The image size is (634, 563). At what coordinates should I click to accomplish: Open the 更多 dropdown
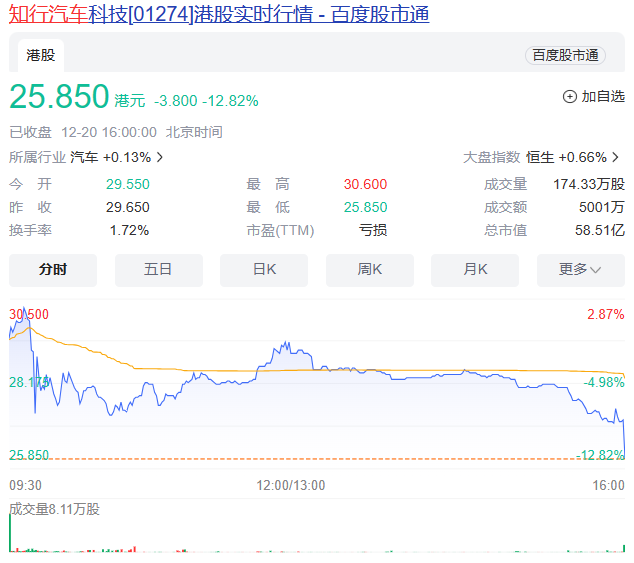[581, 270]
